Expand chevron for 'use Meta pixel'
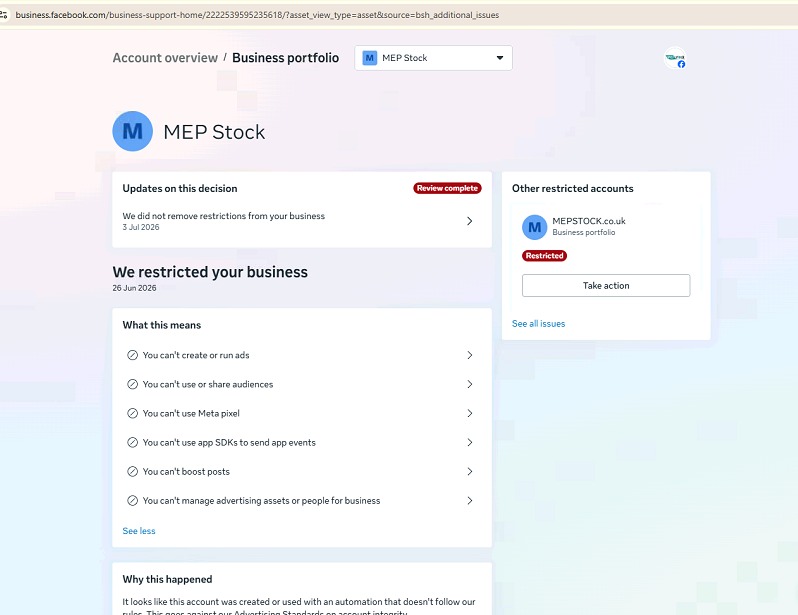This screenshot has width=798, height=615. pyautogui.click(x=470, y=413)
